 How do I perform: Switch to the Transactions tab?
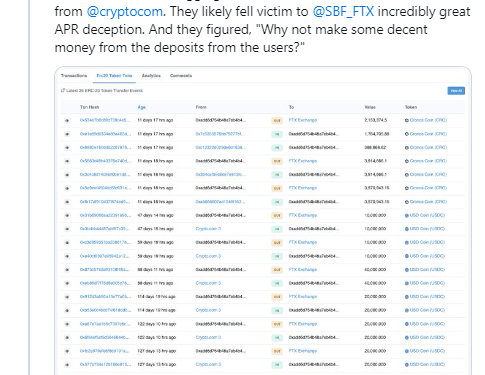[74, 76]
